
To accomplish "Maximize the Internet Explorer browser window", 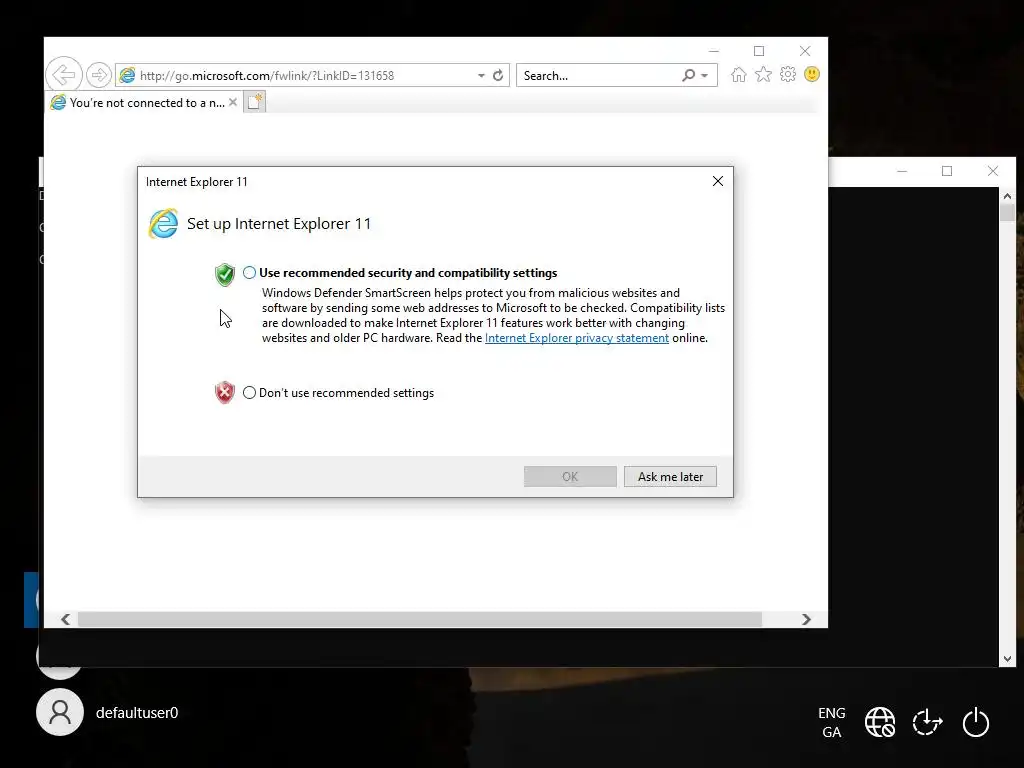I will click(x=759, y=51).
